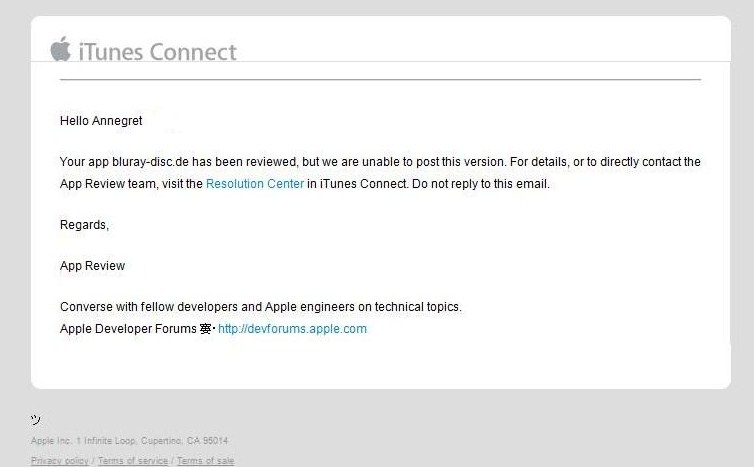
Task: Click the Apple Inc. address line
Action: [x=129, y=441]
